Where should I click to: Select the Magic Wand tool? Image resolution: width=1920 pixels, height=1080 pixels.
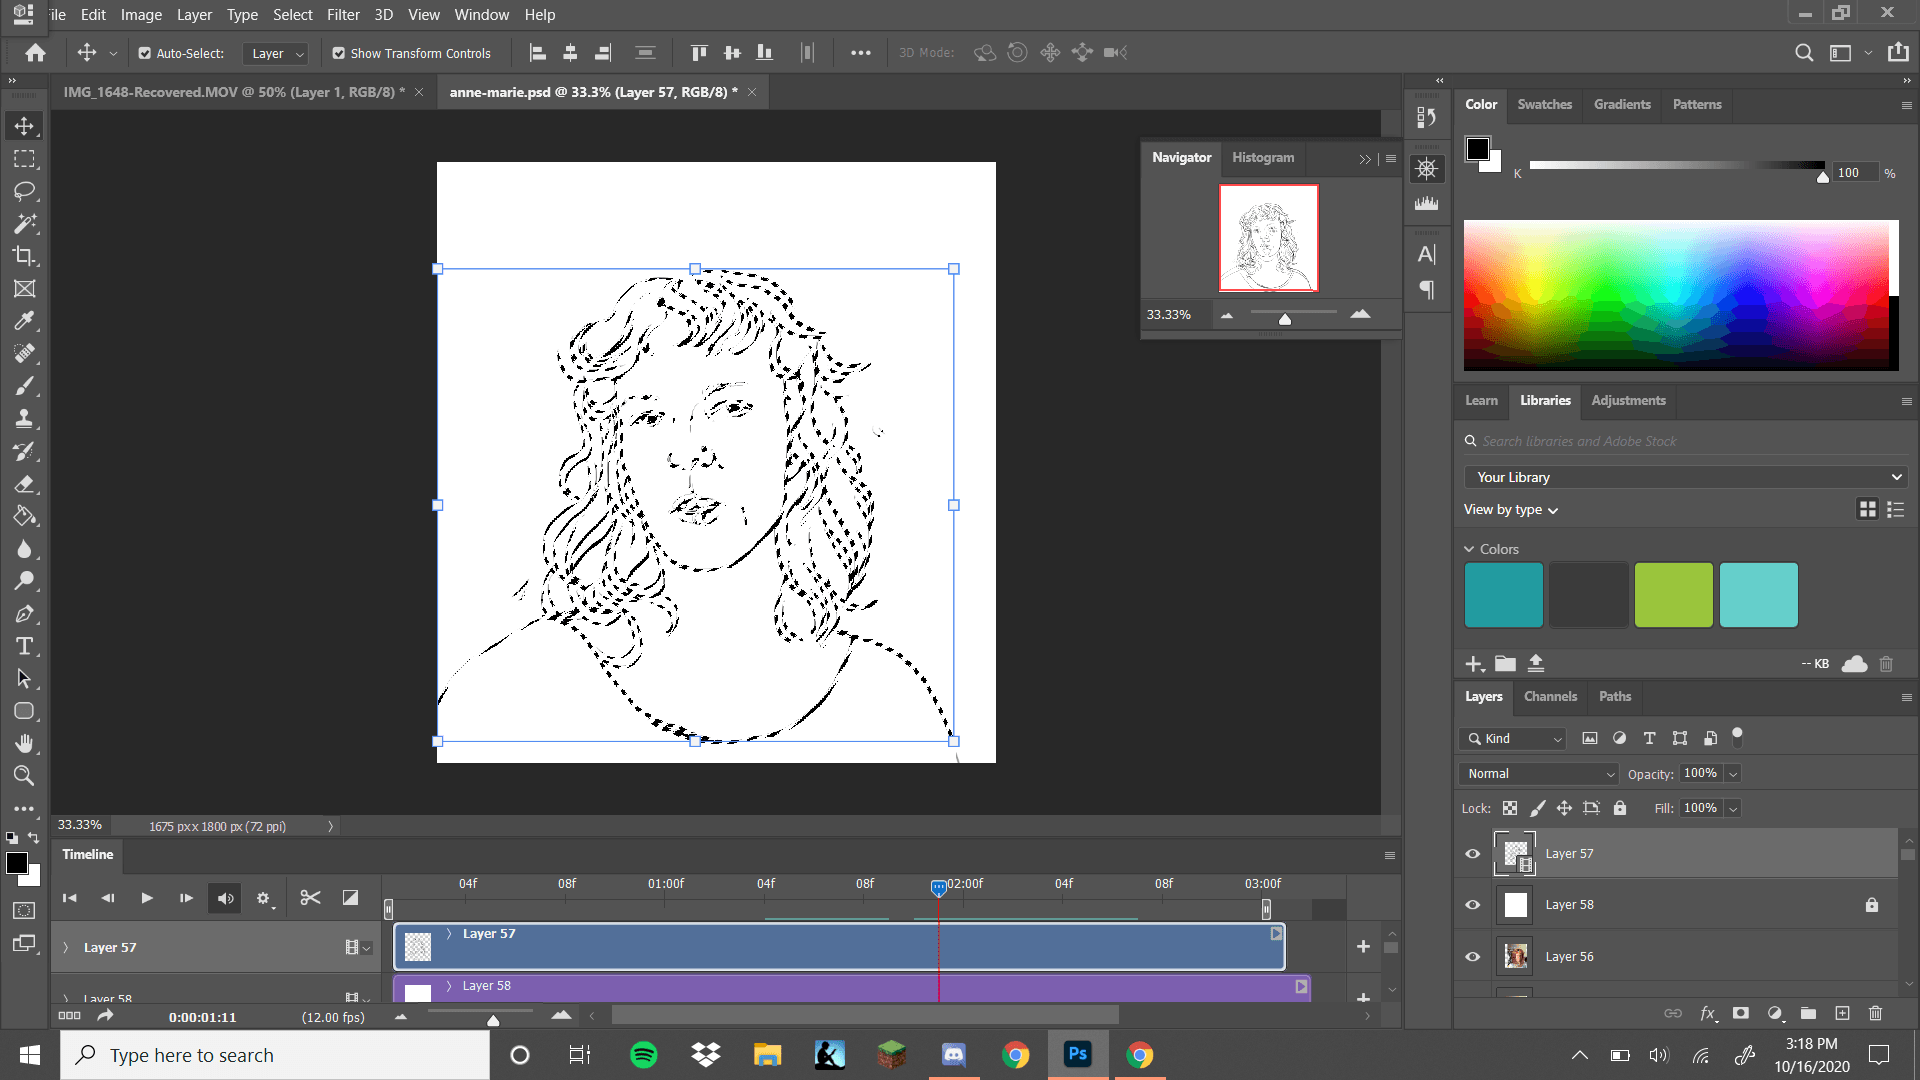(x=24, y=224)
